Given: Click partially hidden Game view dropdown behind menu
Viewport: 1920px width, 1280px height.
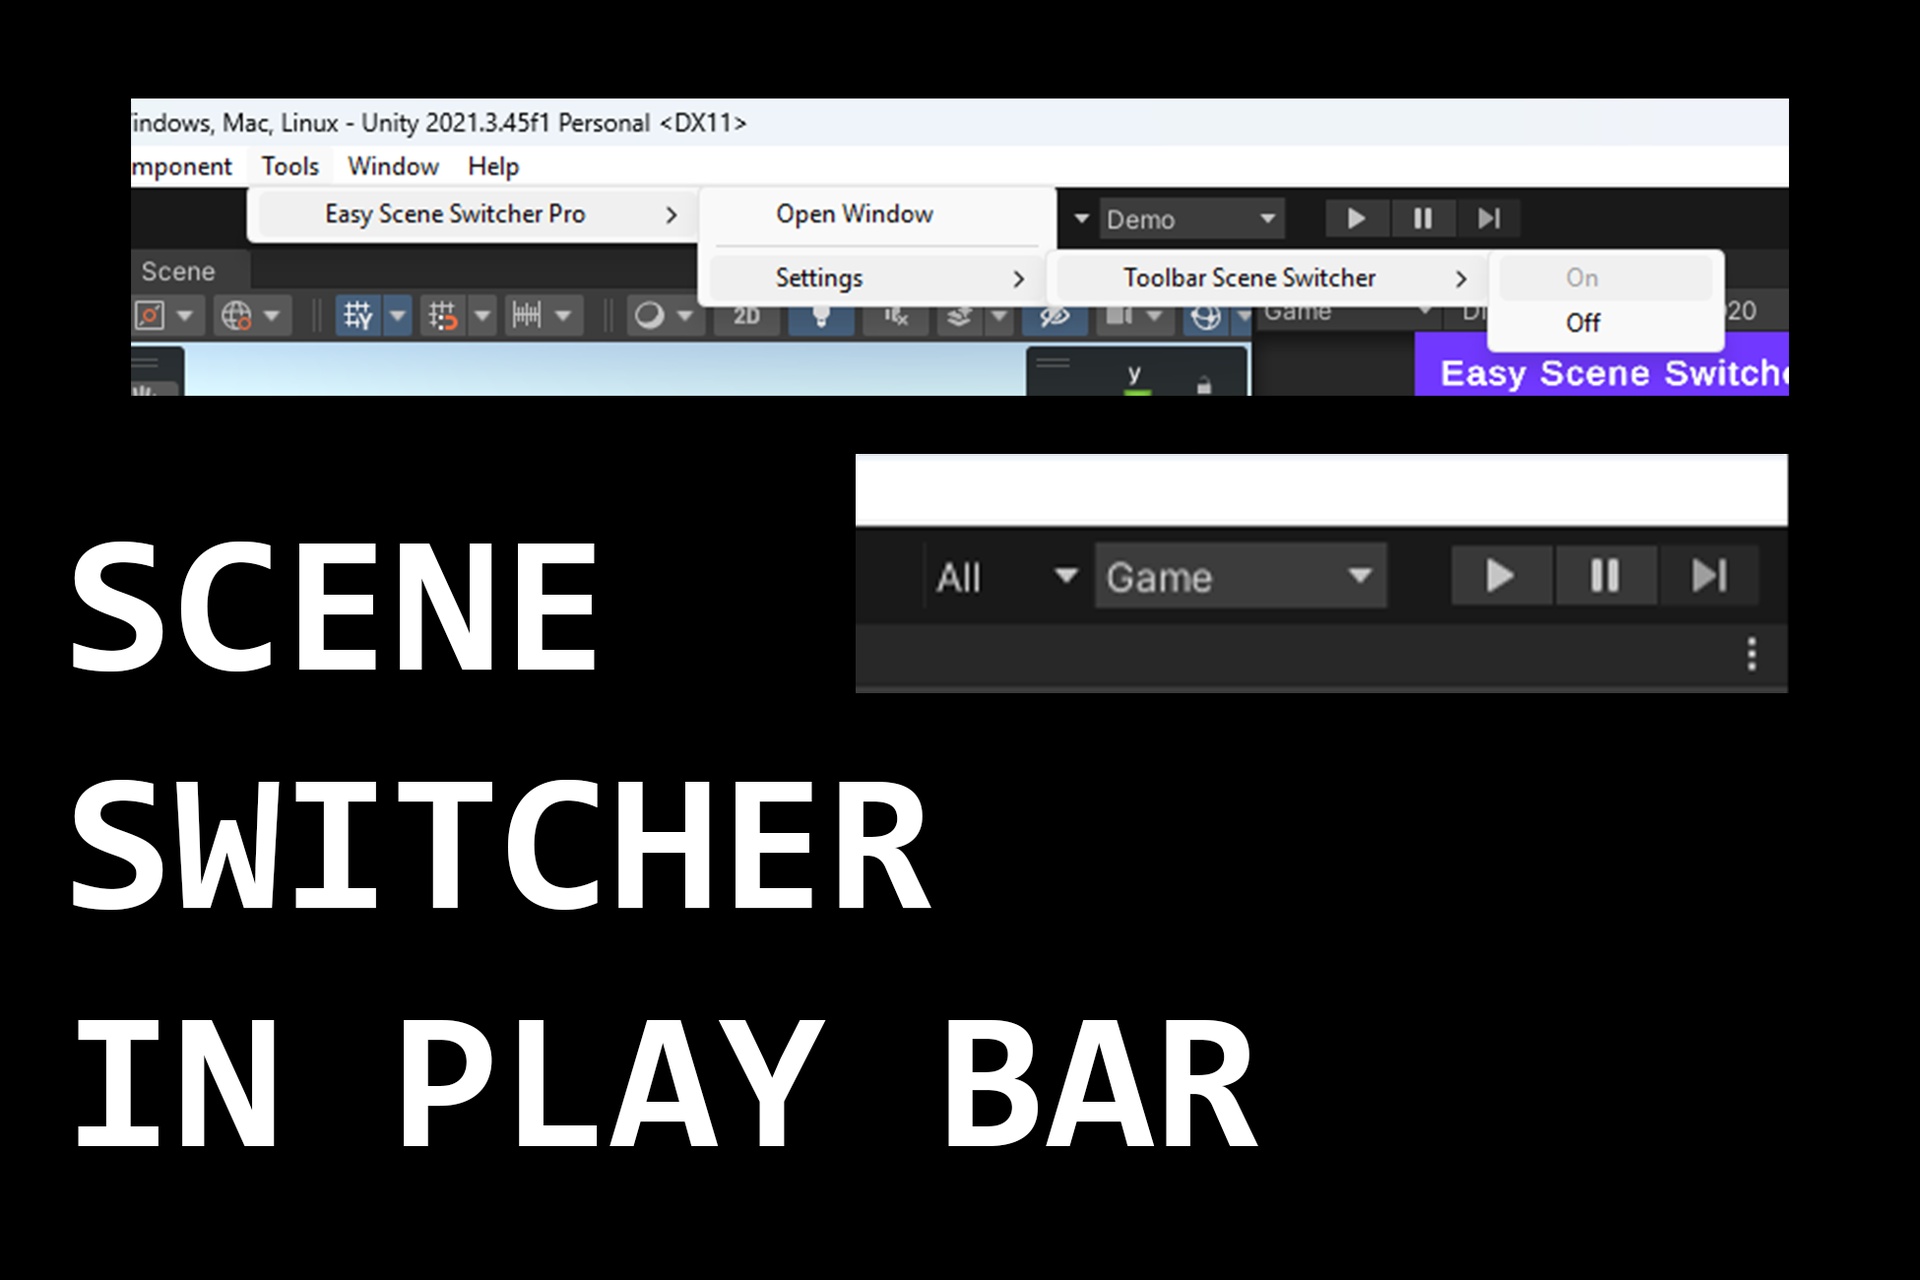Looking at the screenshot, I should pos(1348,314).
